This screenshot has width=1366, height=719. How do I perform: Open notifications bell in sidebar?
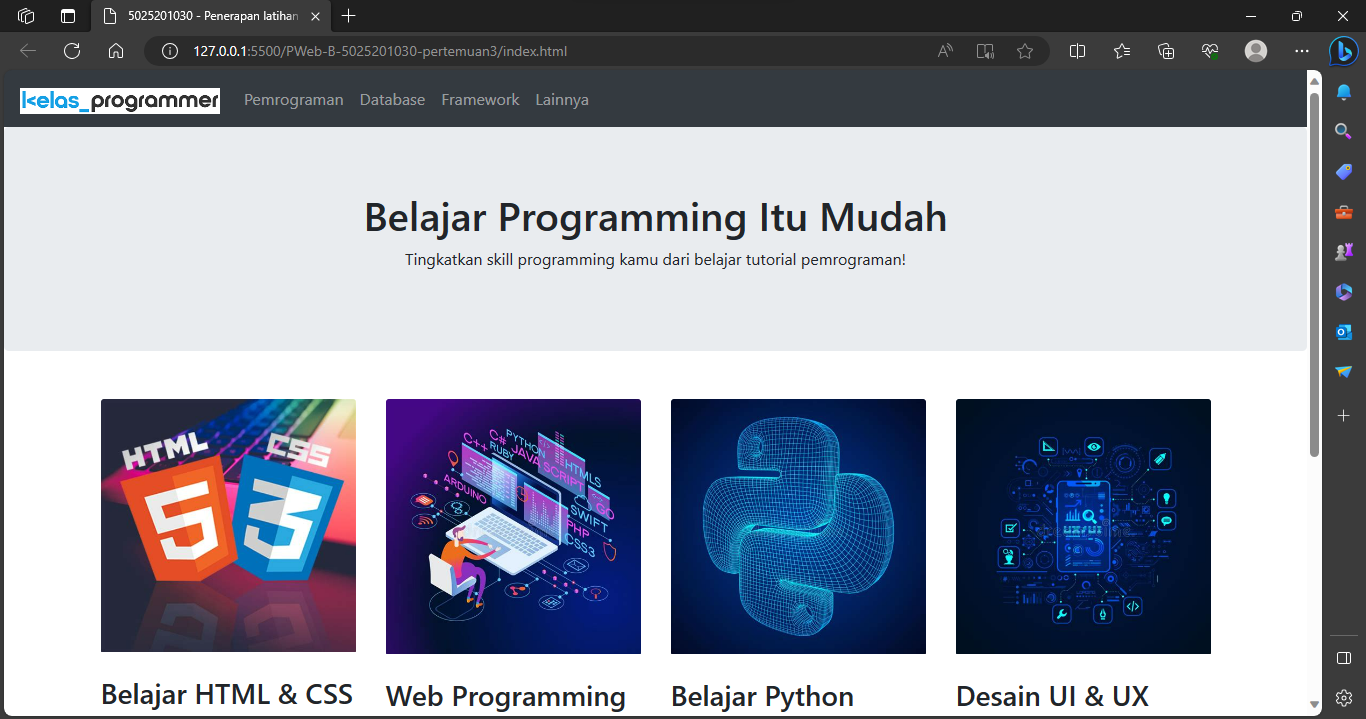coord(1344,92)
